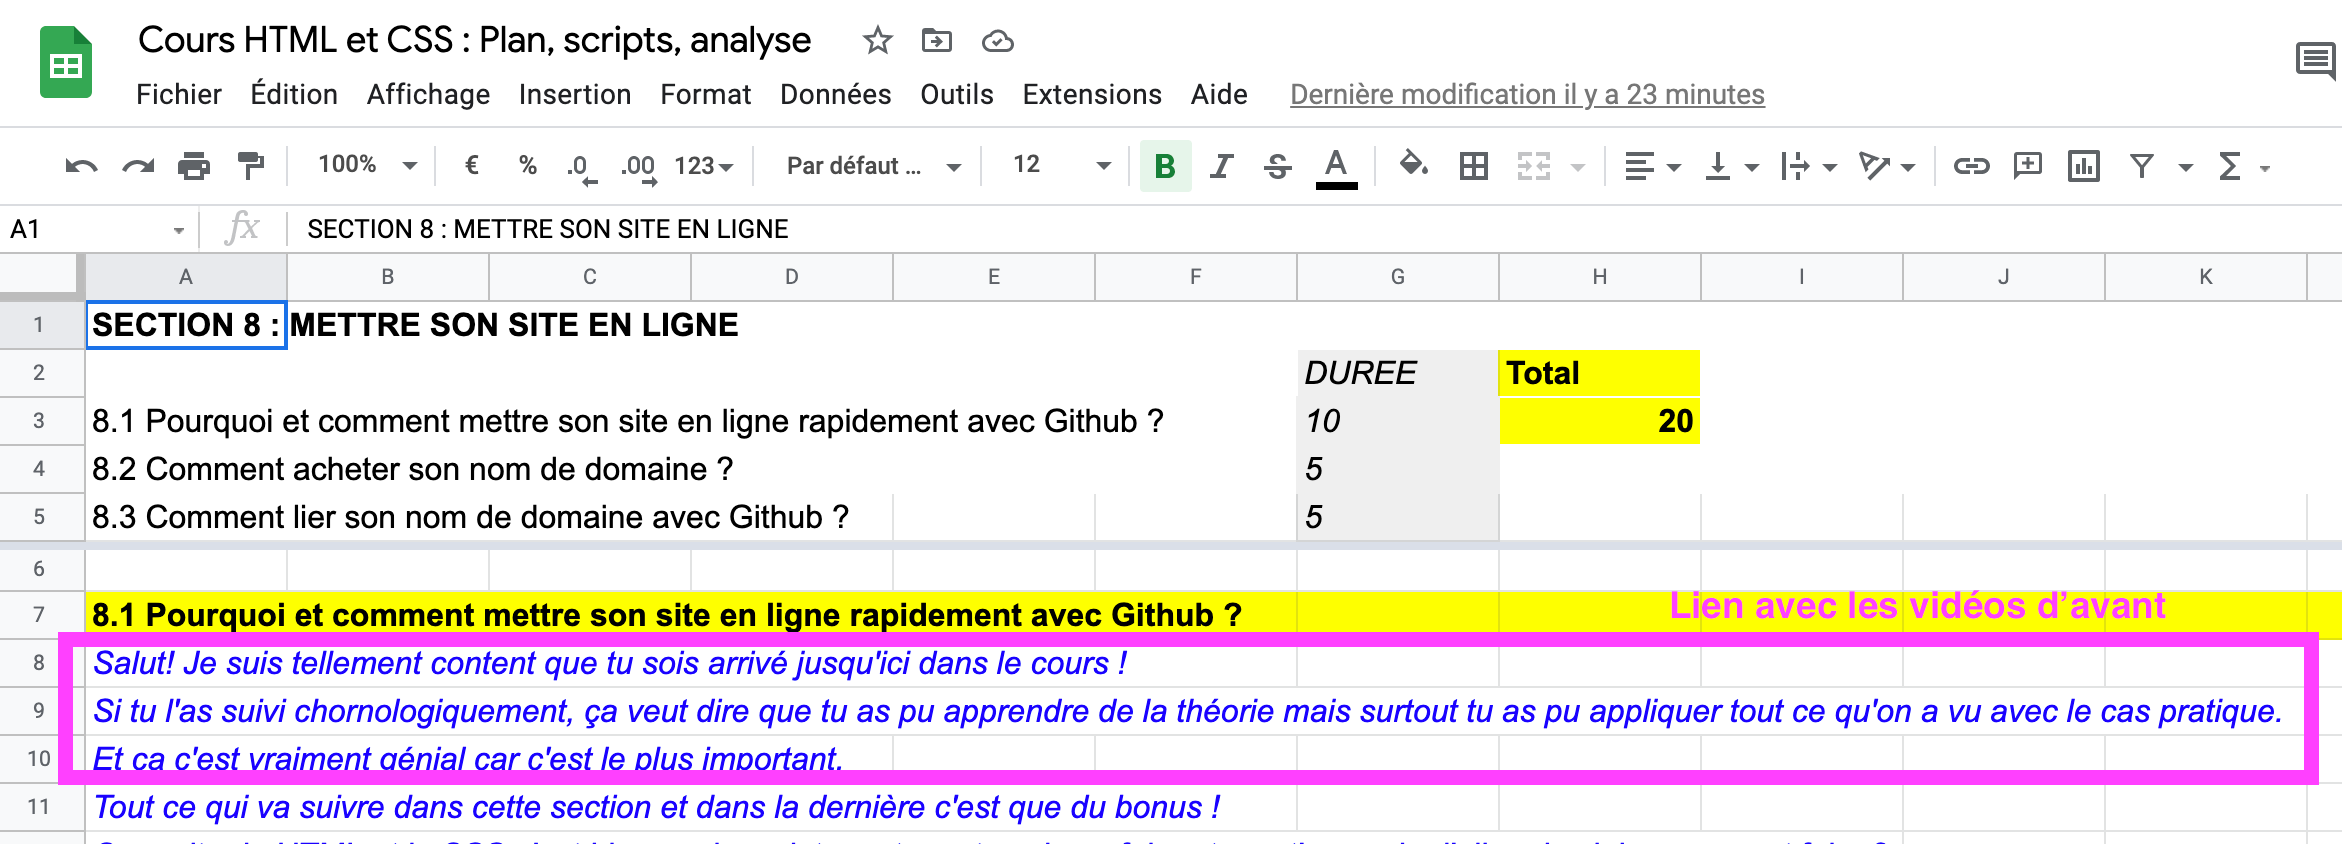Toggle bold formatting
2342x844 pixels.
[x=1165, y=166]
